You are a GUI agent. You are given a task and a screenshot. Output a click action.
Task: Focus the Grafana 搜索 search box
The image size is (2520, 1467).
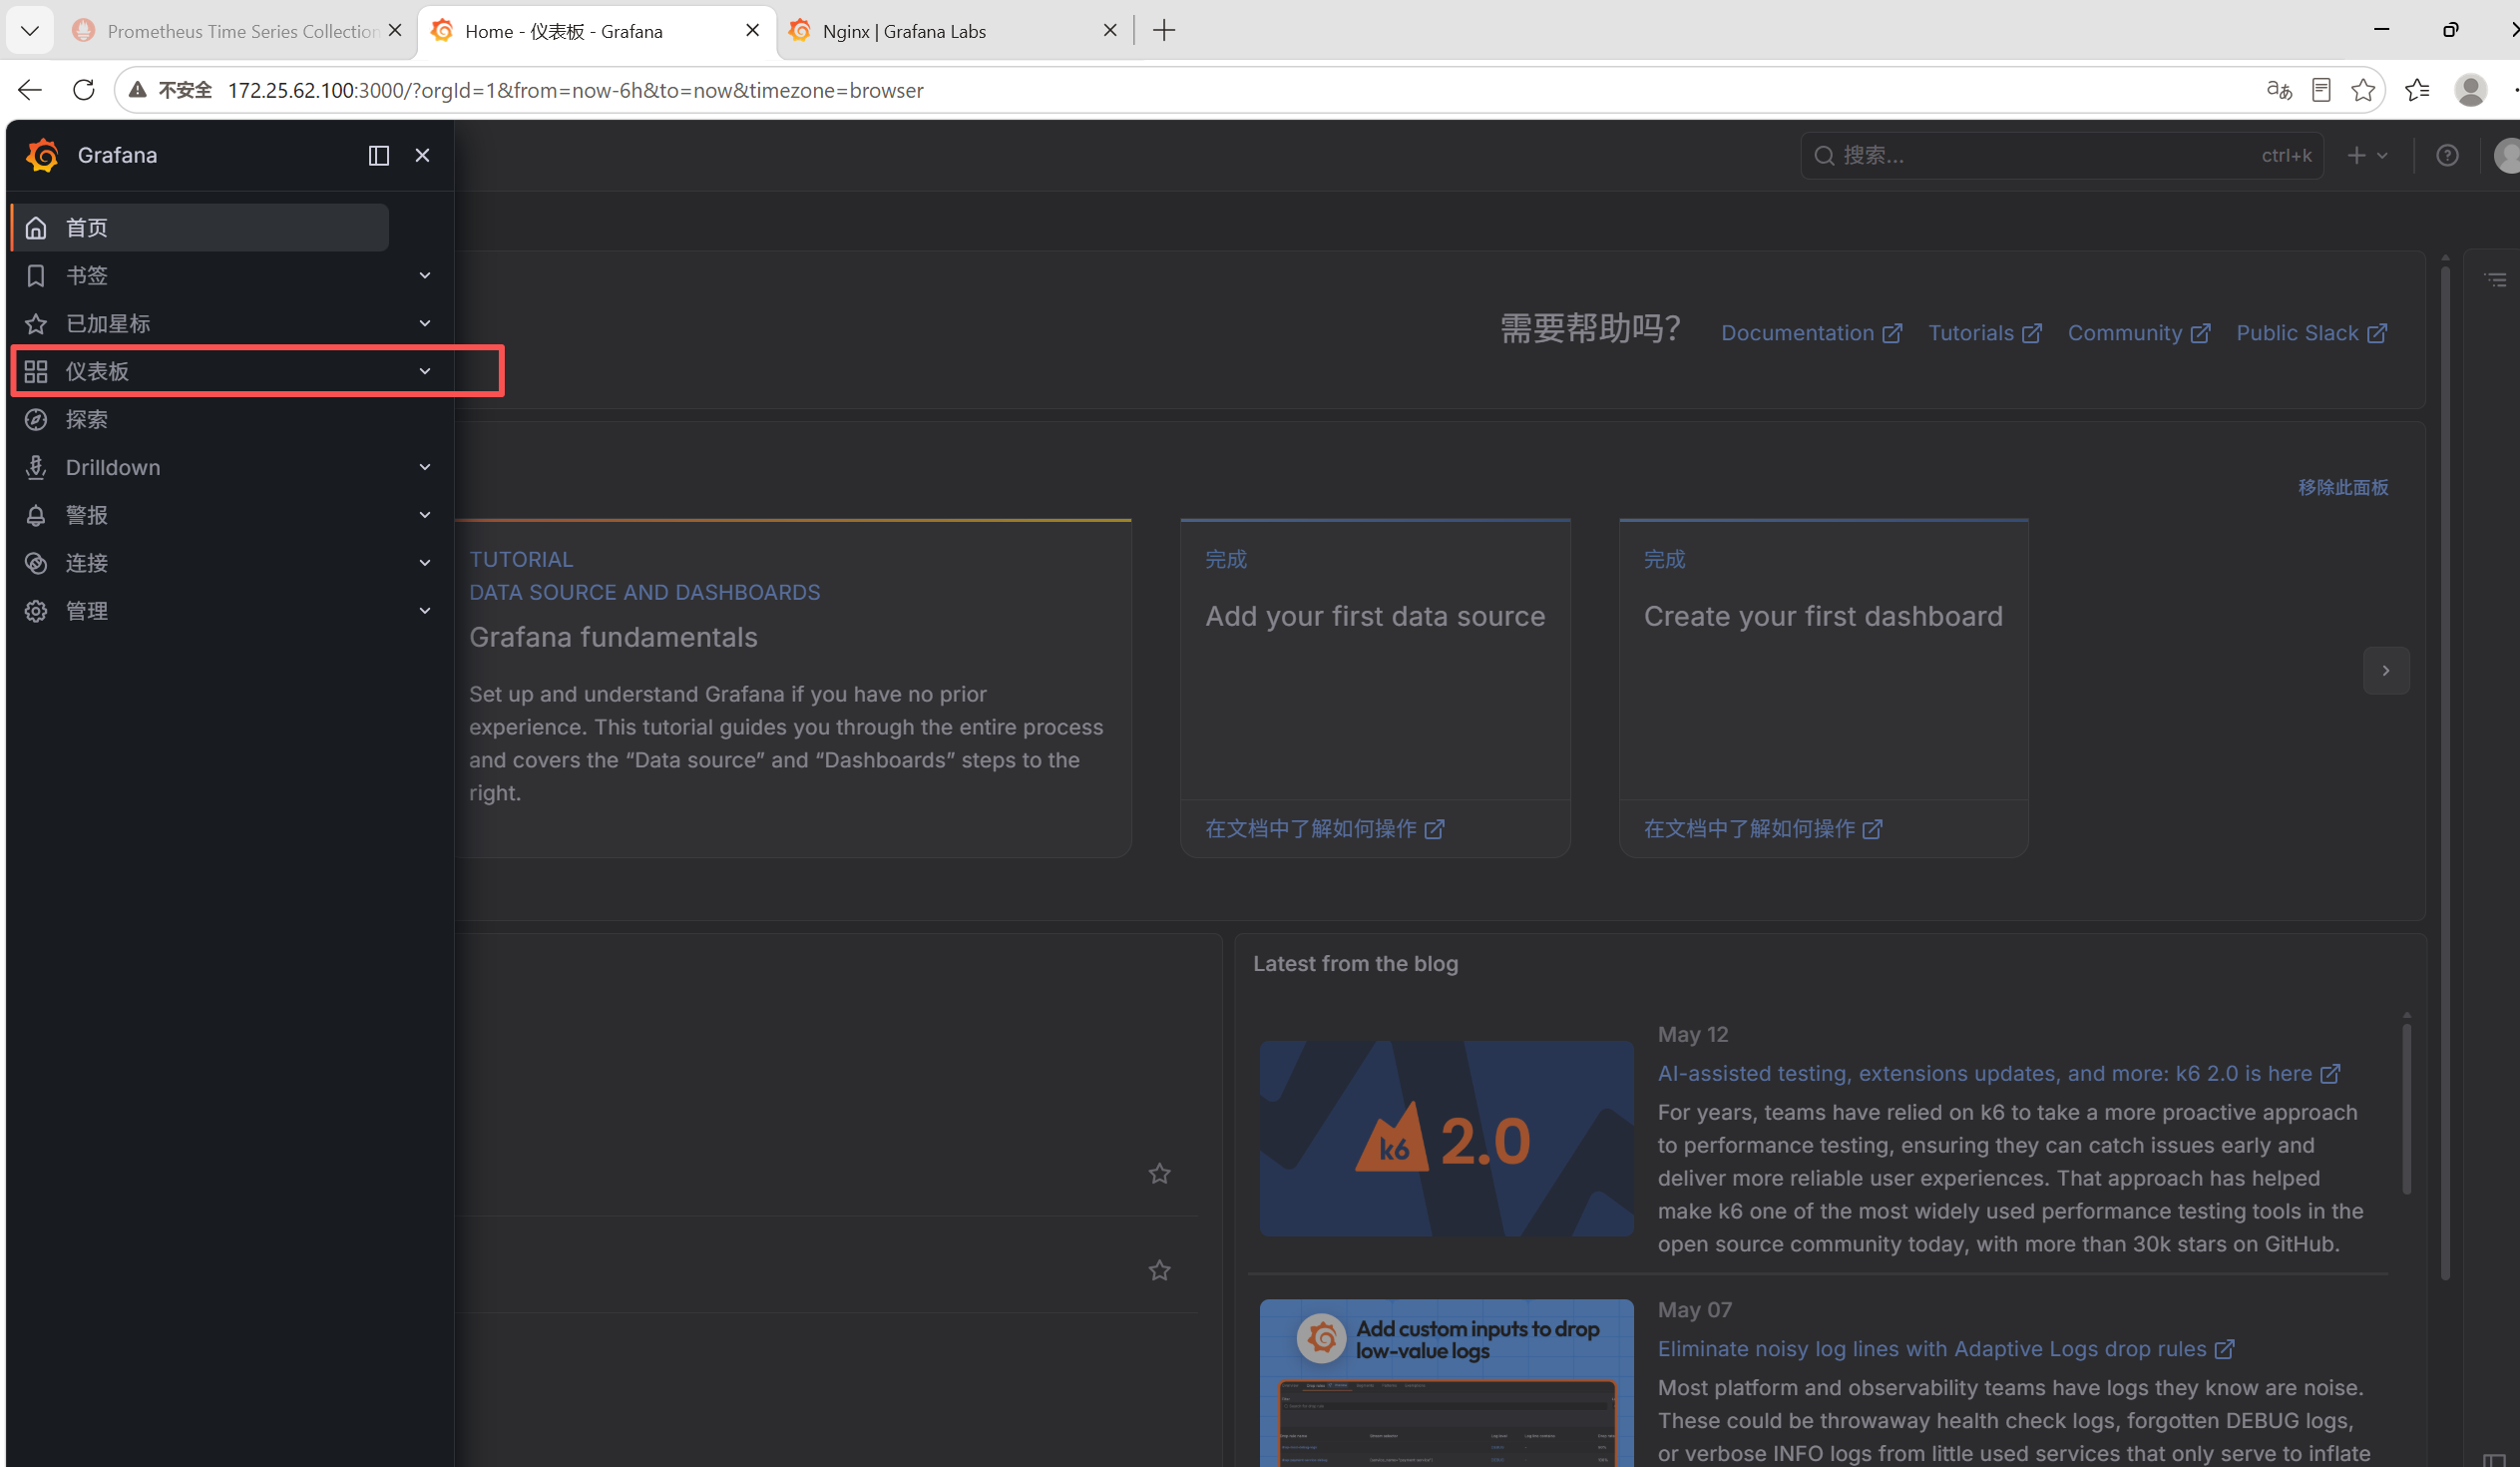click(x=2062, y=155)
